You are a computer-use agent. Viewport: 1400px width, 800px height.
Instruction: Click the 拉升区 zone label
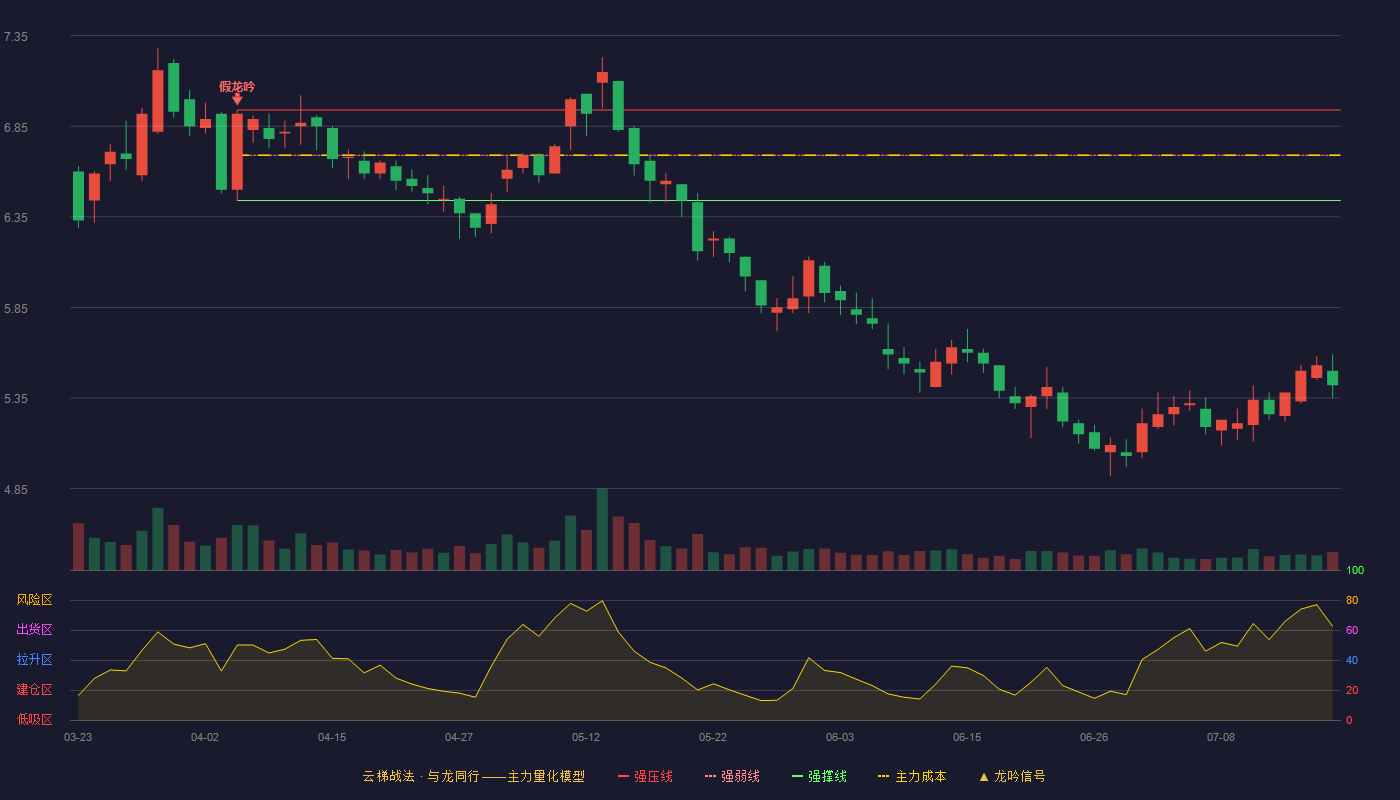click(35, 660)
